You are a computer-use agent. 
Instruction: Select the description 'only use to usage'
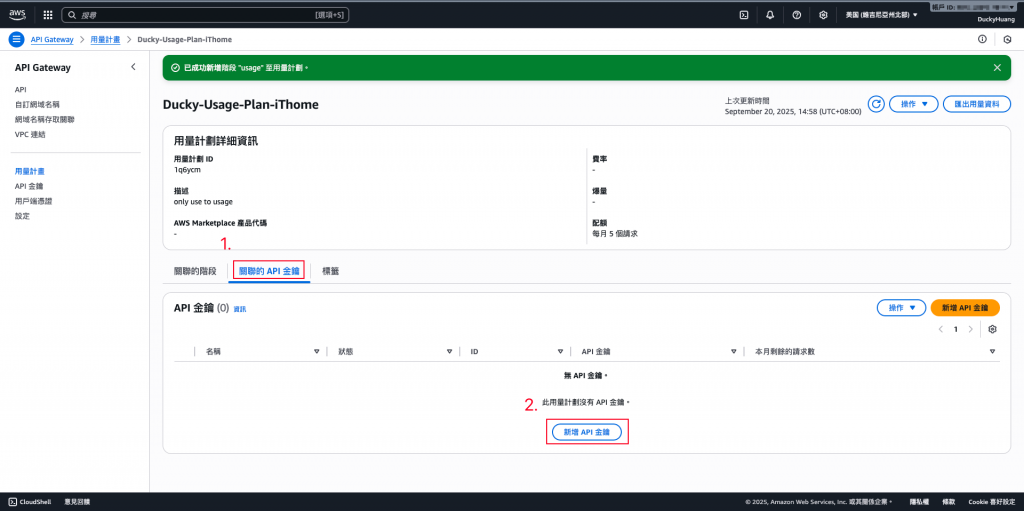[203, 201]
